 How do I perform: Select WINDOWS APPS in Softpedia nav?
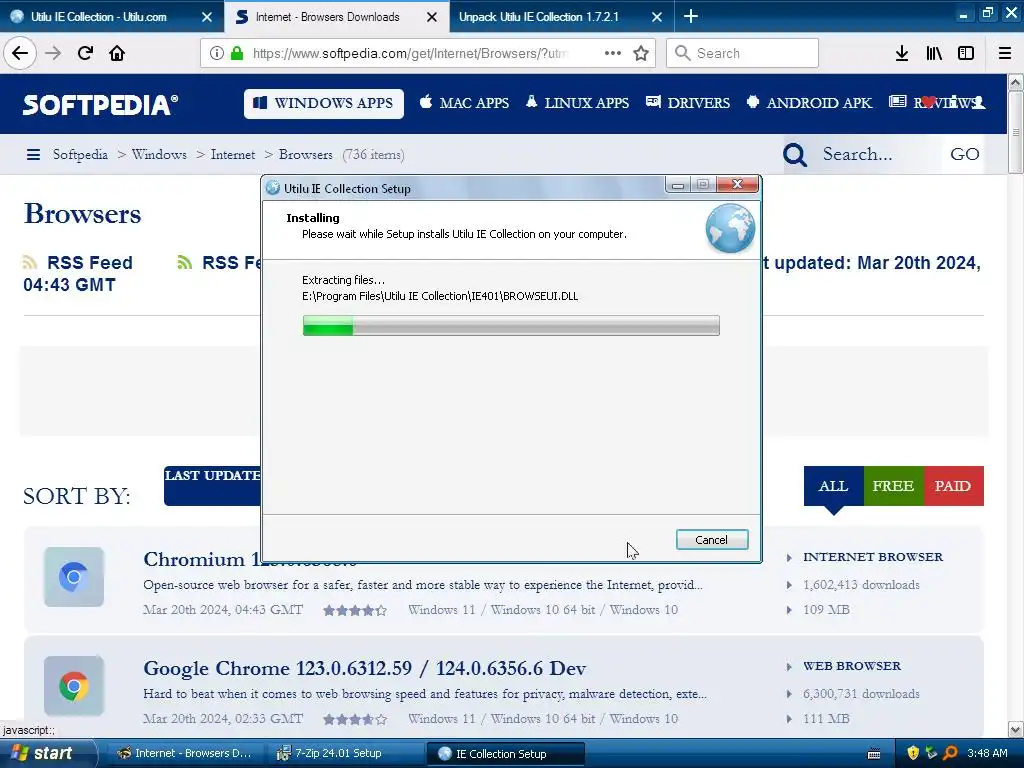[x=324, y=103]
